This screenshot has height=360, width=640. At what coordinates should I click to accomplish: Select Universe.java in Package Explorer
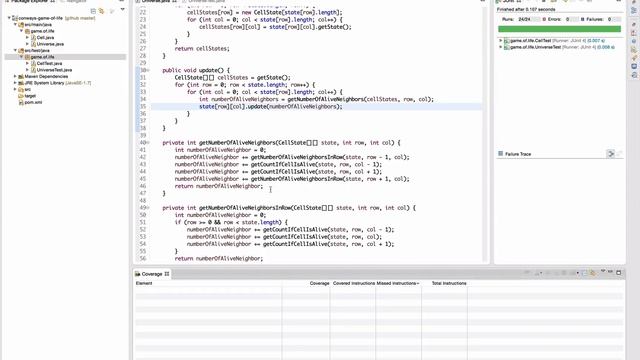50,44
